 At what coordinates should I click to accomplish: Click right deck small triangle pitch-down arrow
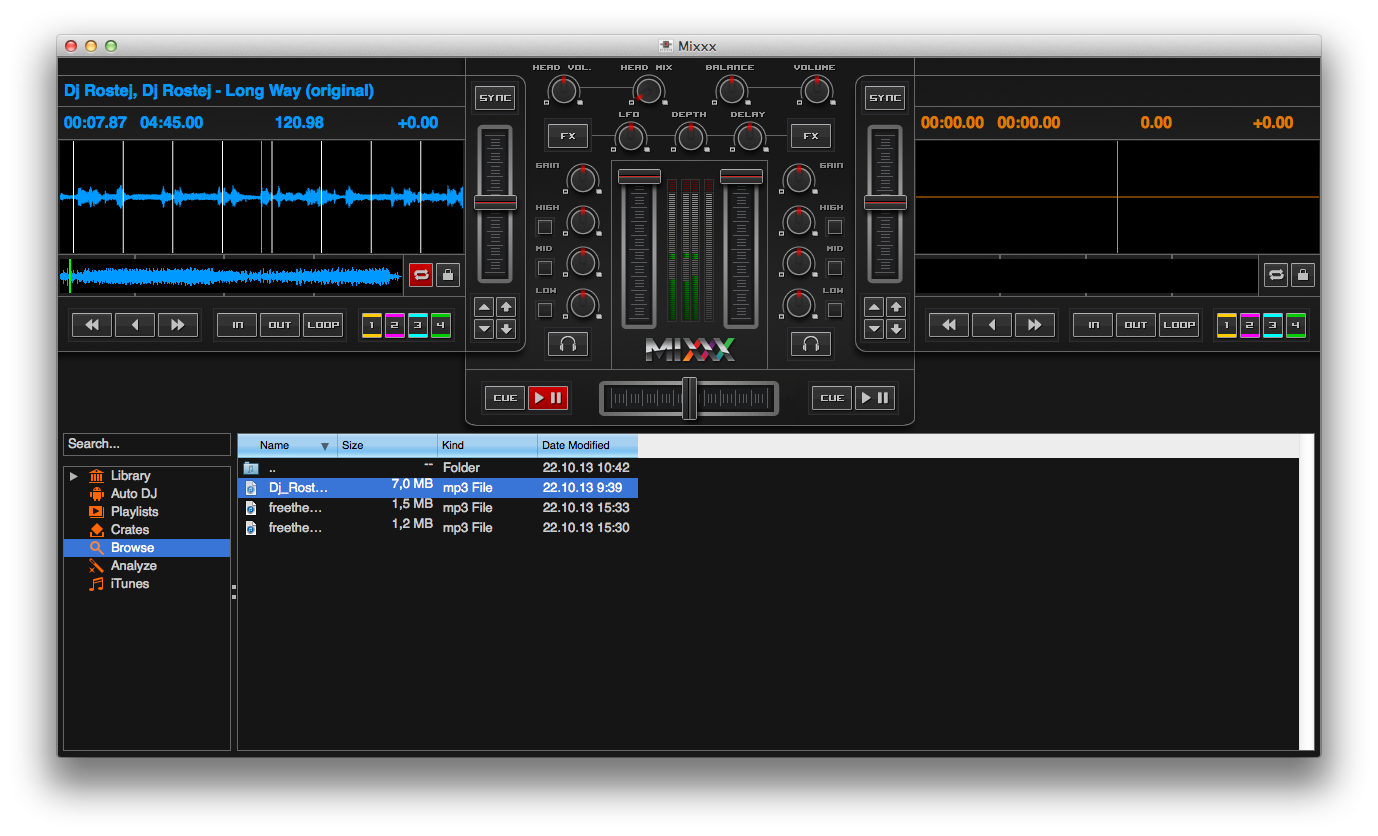click(x=874, y=328)
